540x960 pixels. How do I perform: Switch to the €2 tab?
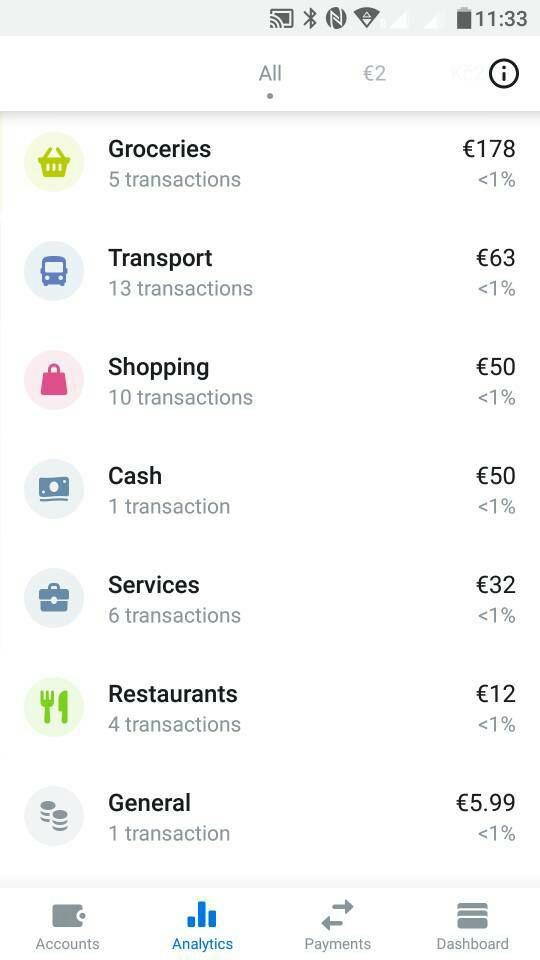[374, 73]
